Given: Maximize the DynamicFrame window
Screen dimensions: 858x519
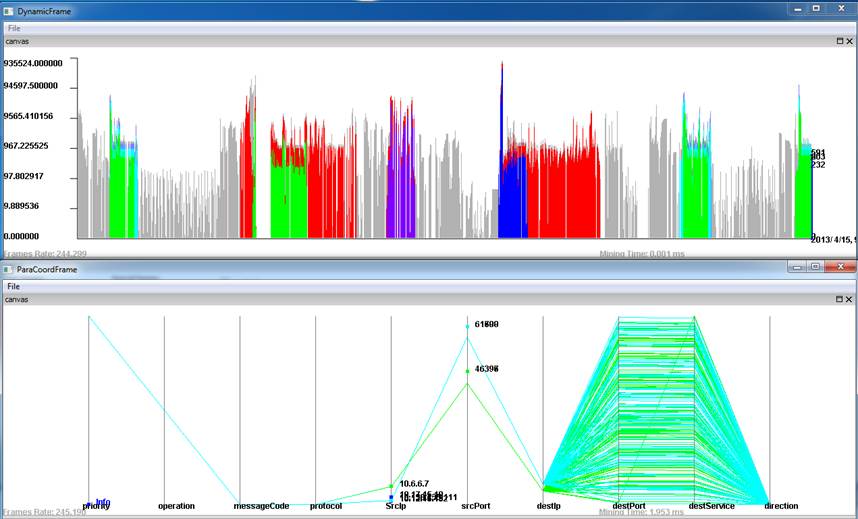Looking at the screenshot, I should 816,8.
